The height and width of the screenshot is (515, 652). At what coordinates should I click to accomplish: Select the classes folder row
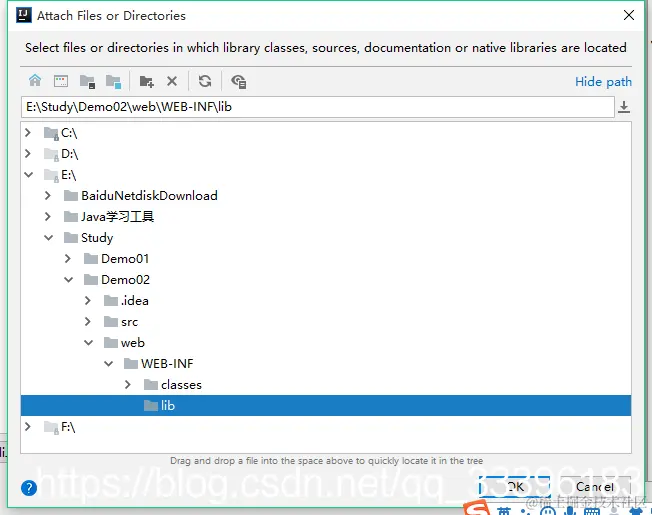click(326, 384)
